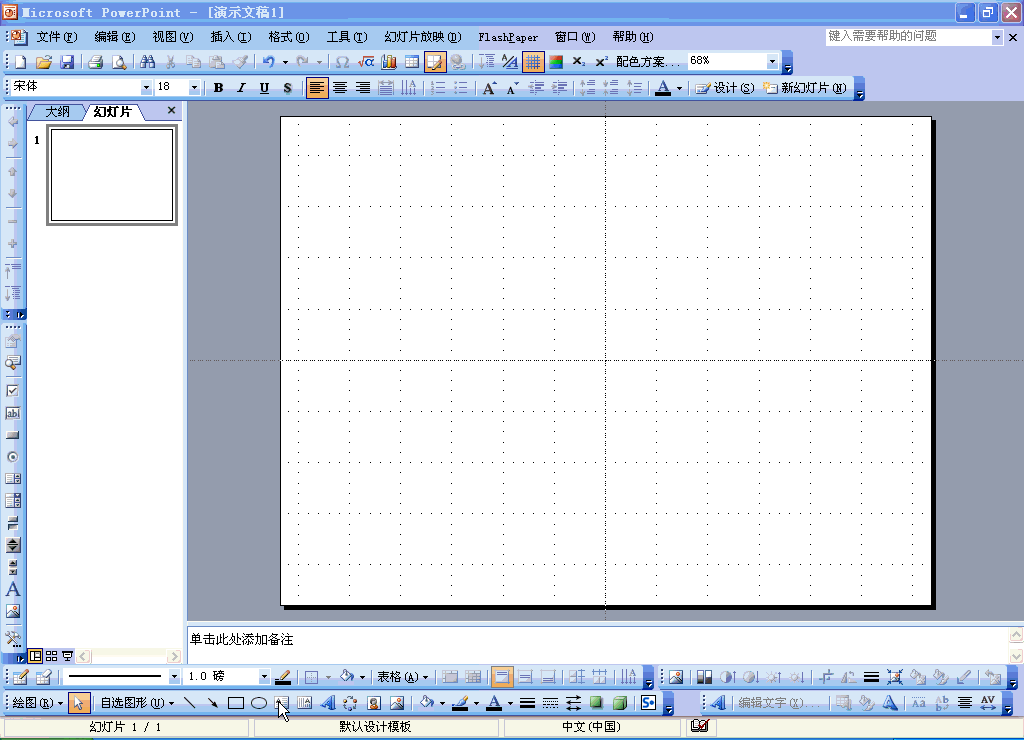This screenshot has width=1024, height=740.
Task: Open print preview with the magnifier page icon
Action: pos(119,62)
